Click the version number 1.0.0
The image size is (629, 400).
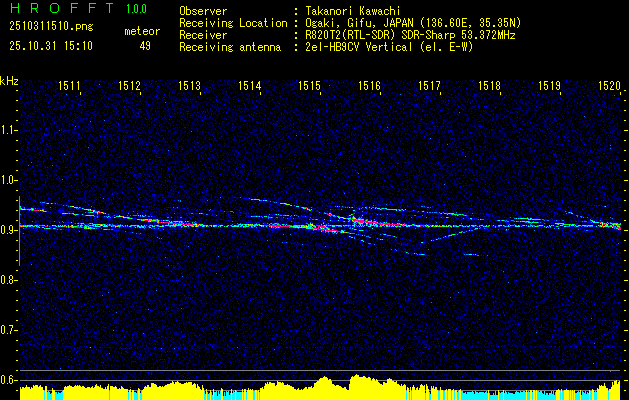pos(136,9)
